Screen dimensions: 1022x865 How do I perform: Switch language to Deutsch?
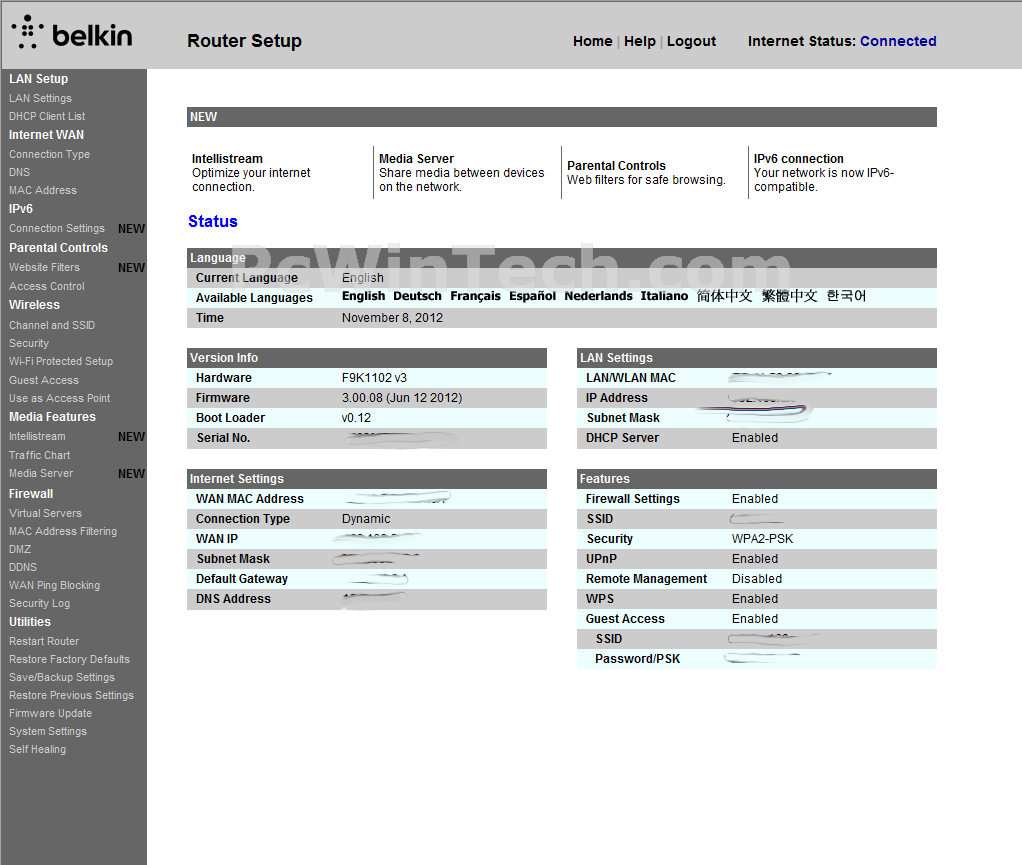coord(417,296)
